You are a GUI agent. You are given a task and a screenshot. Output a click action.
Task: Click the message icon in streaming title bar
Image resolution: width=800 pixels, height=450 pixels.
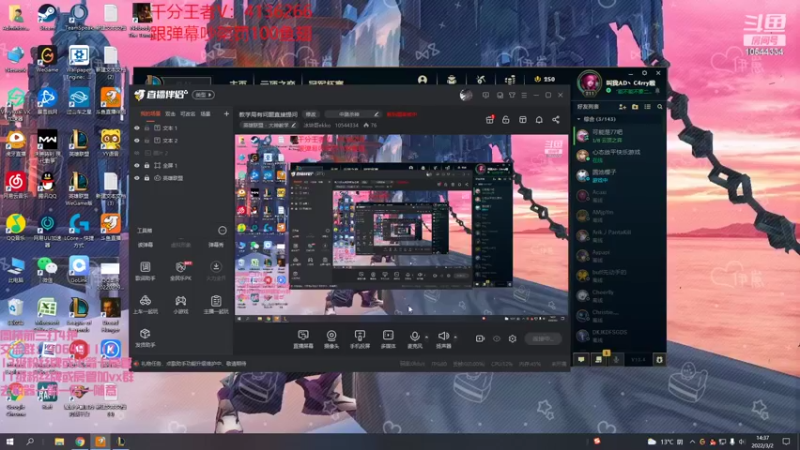485,95
